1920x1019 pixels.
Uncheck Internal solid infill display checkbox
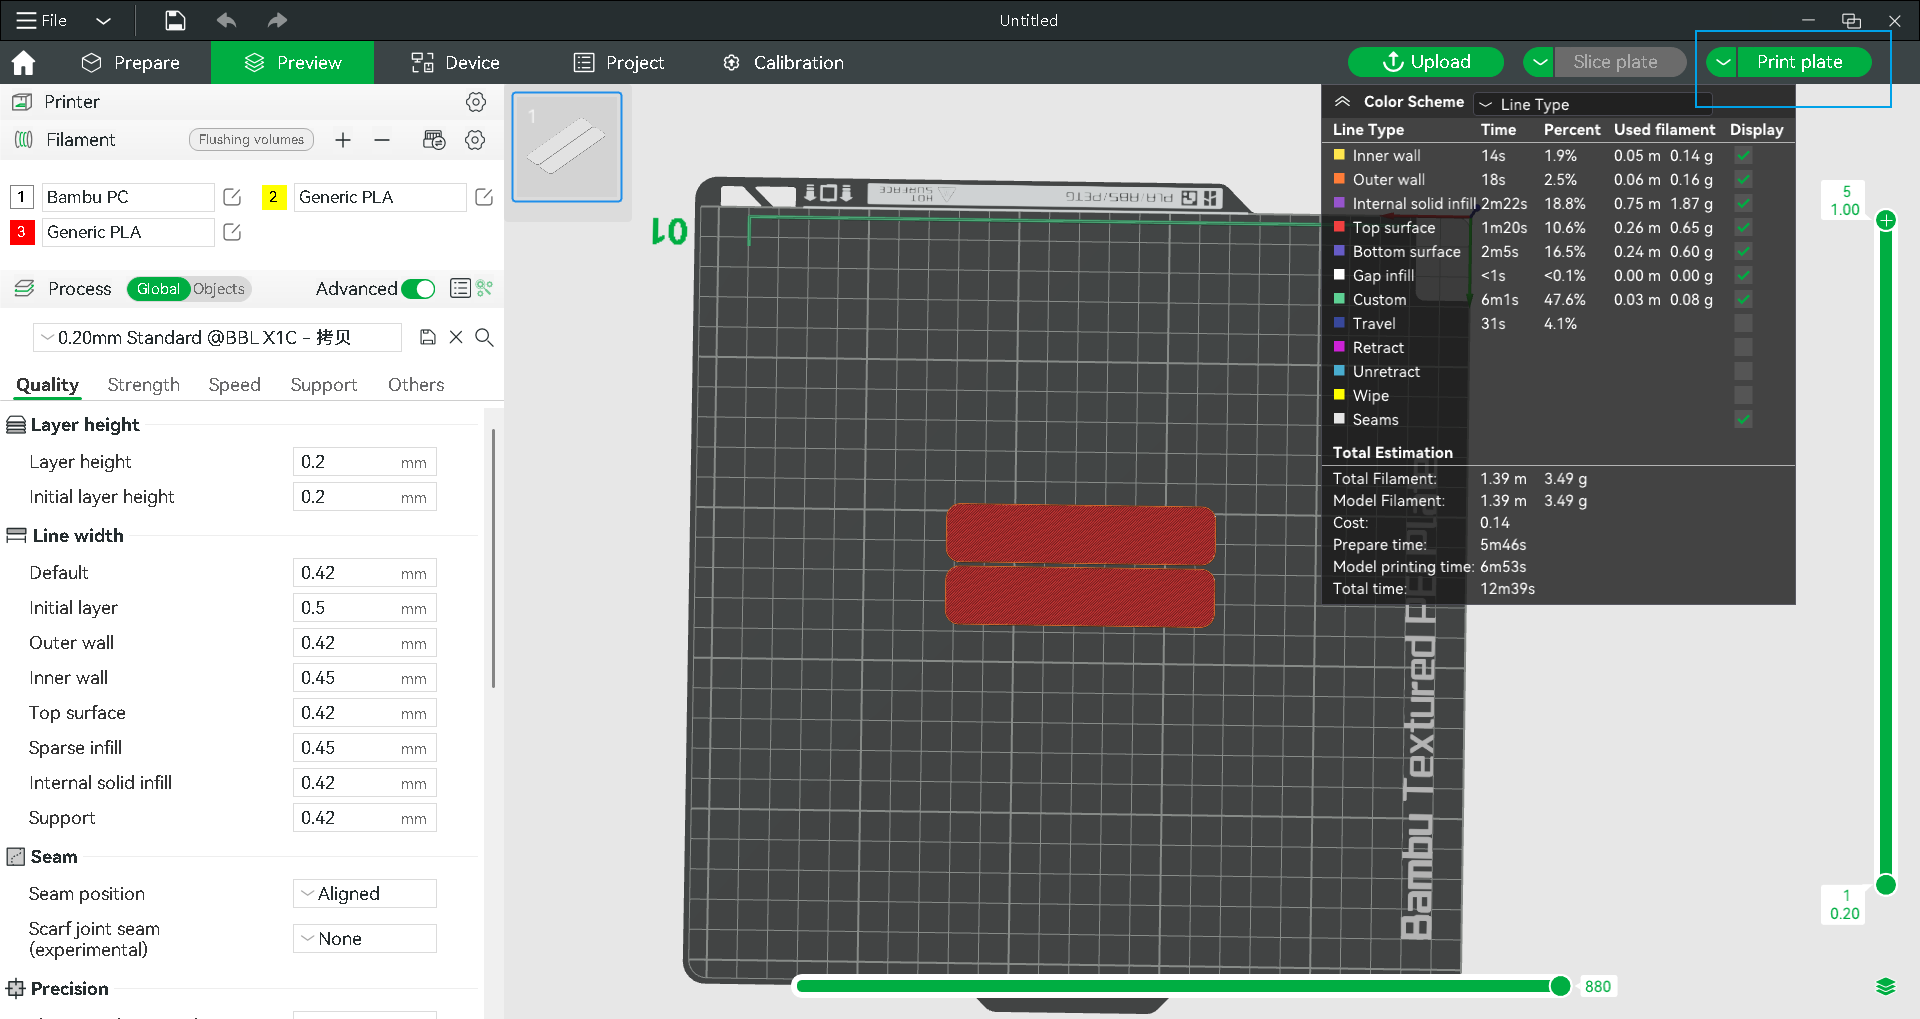(x=1743, y=204)
